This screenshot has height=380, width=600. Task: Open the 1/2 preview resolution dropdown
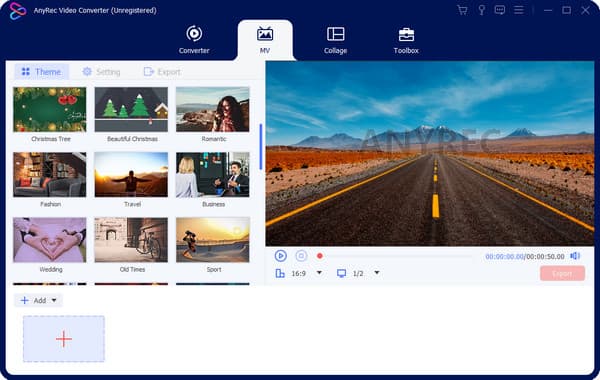point(377,273)
